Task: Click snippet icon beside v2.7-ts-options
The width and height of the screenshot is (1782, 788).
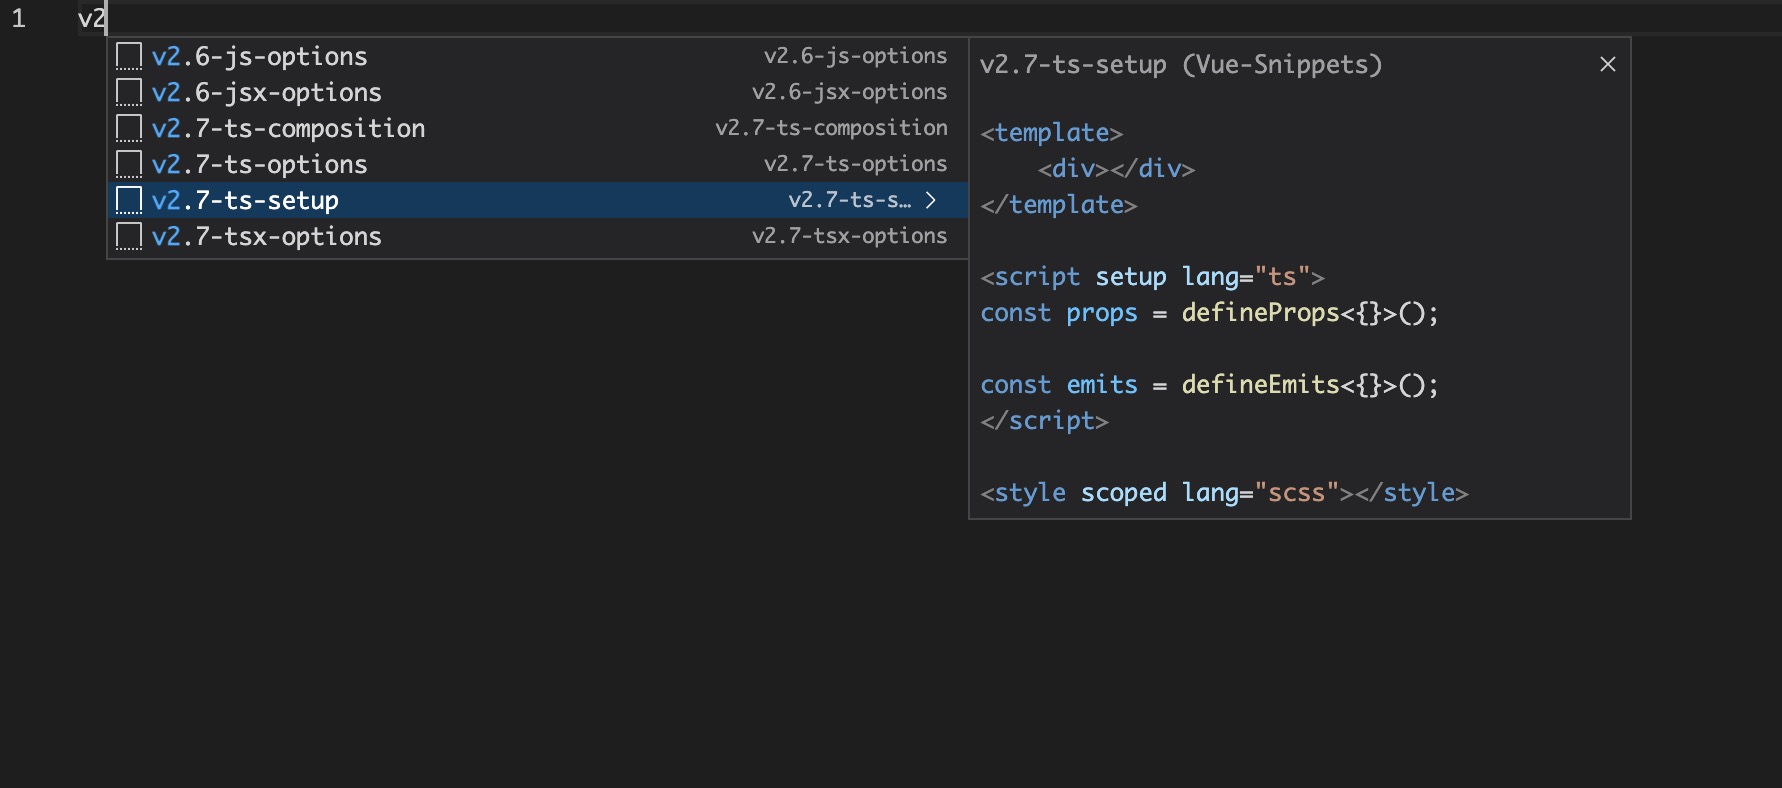Action: click(x=129, y=165)
